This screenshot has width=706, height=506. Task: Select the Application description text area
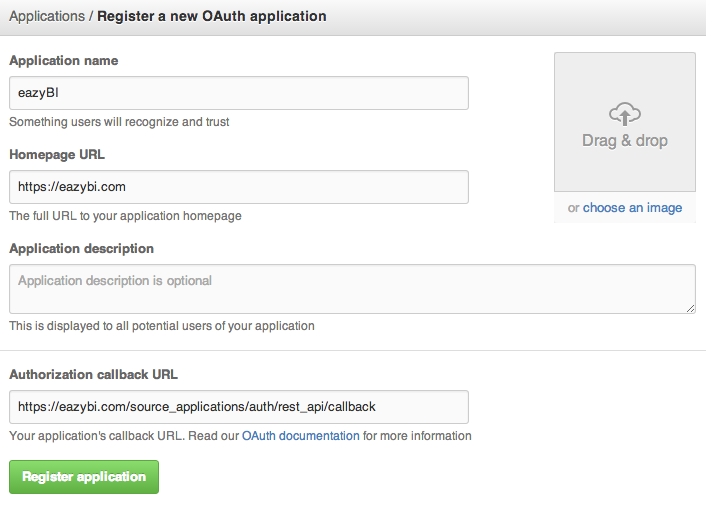pyautogui.click(x=352, y=289)
